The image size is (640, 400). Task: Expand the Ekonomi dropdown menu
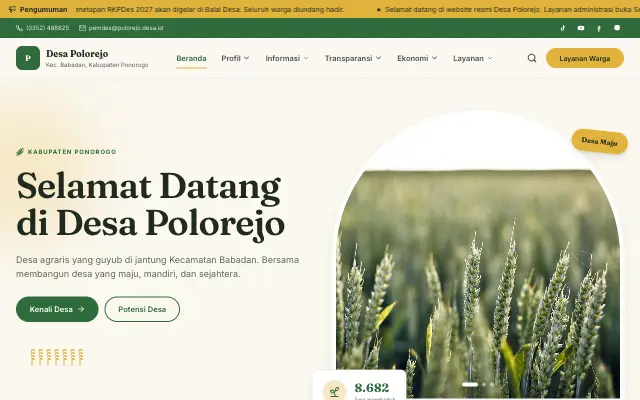click(417, 58)
